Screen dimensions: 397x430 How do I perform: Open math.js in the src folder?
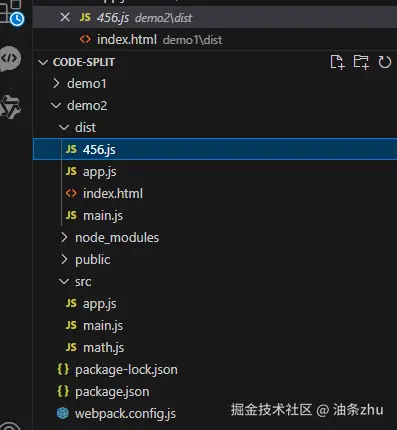(x=215, y=347)
